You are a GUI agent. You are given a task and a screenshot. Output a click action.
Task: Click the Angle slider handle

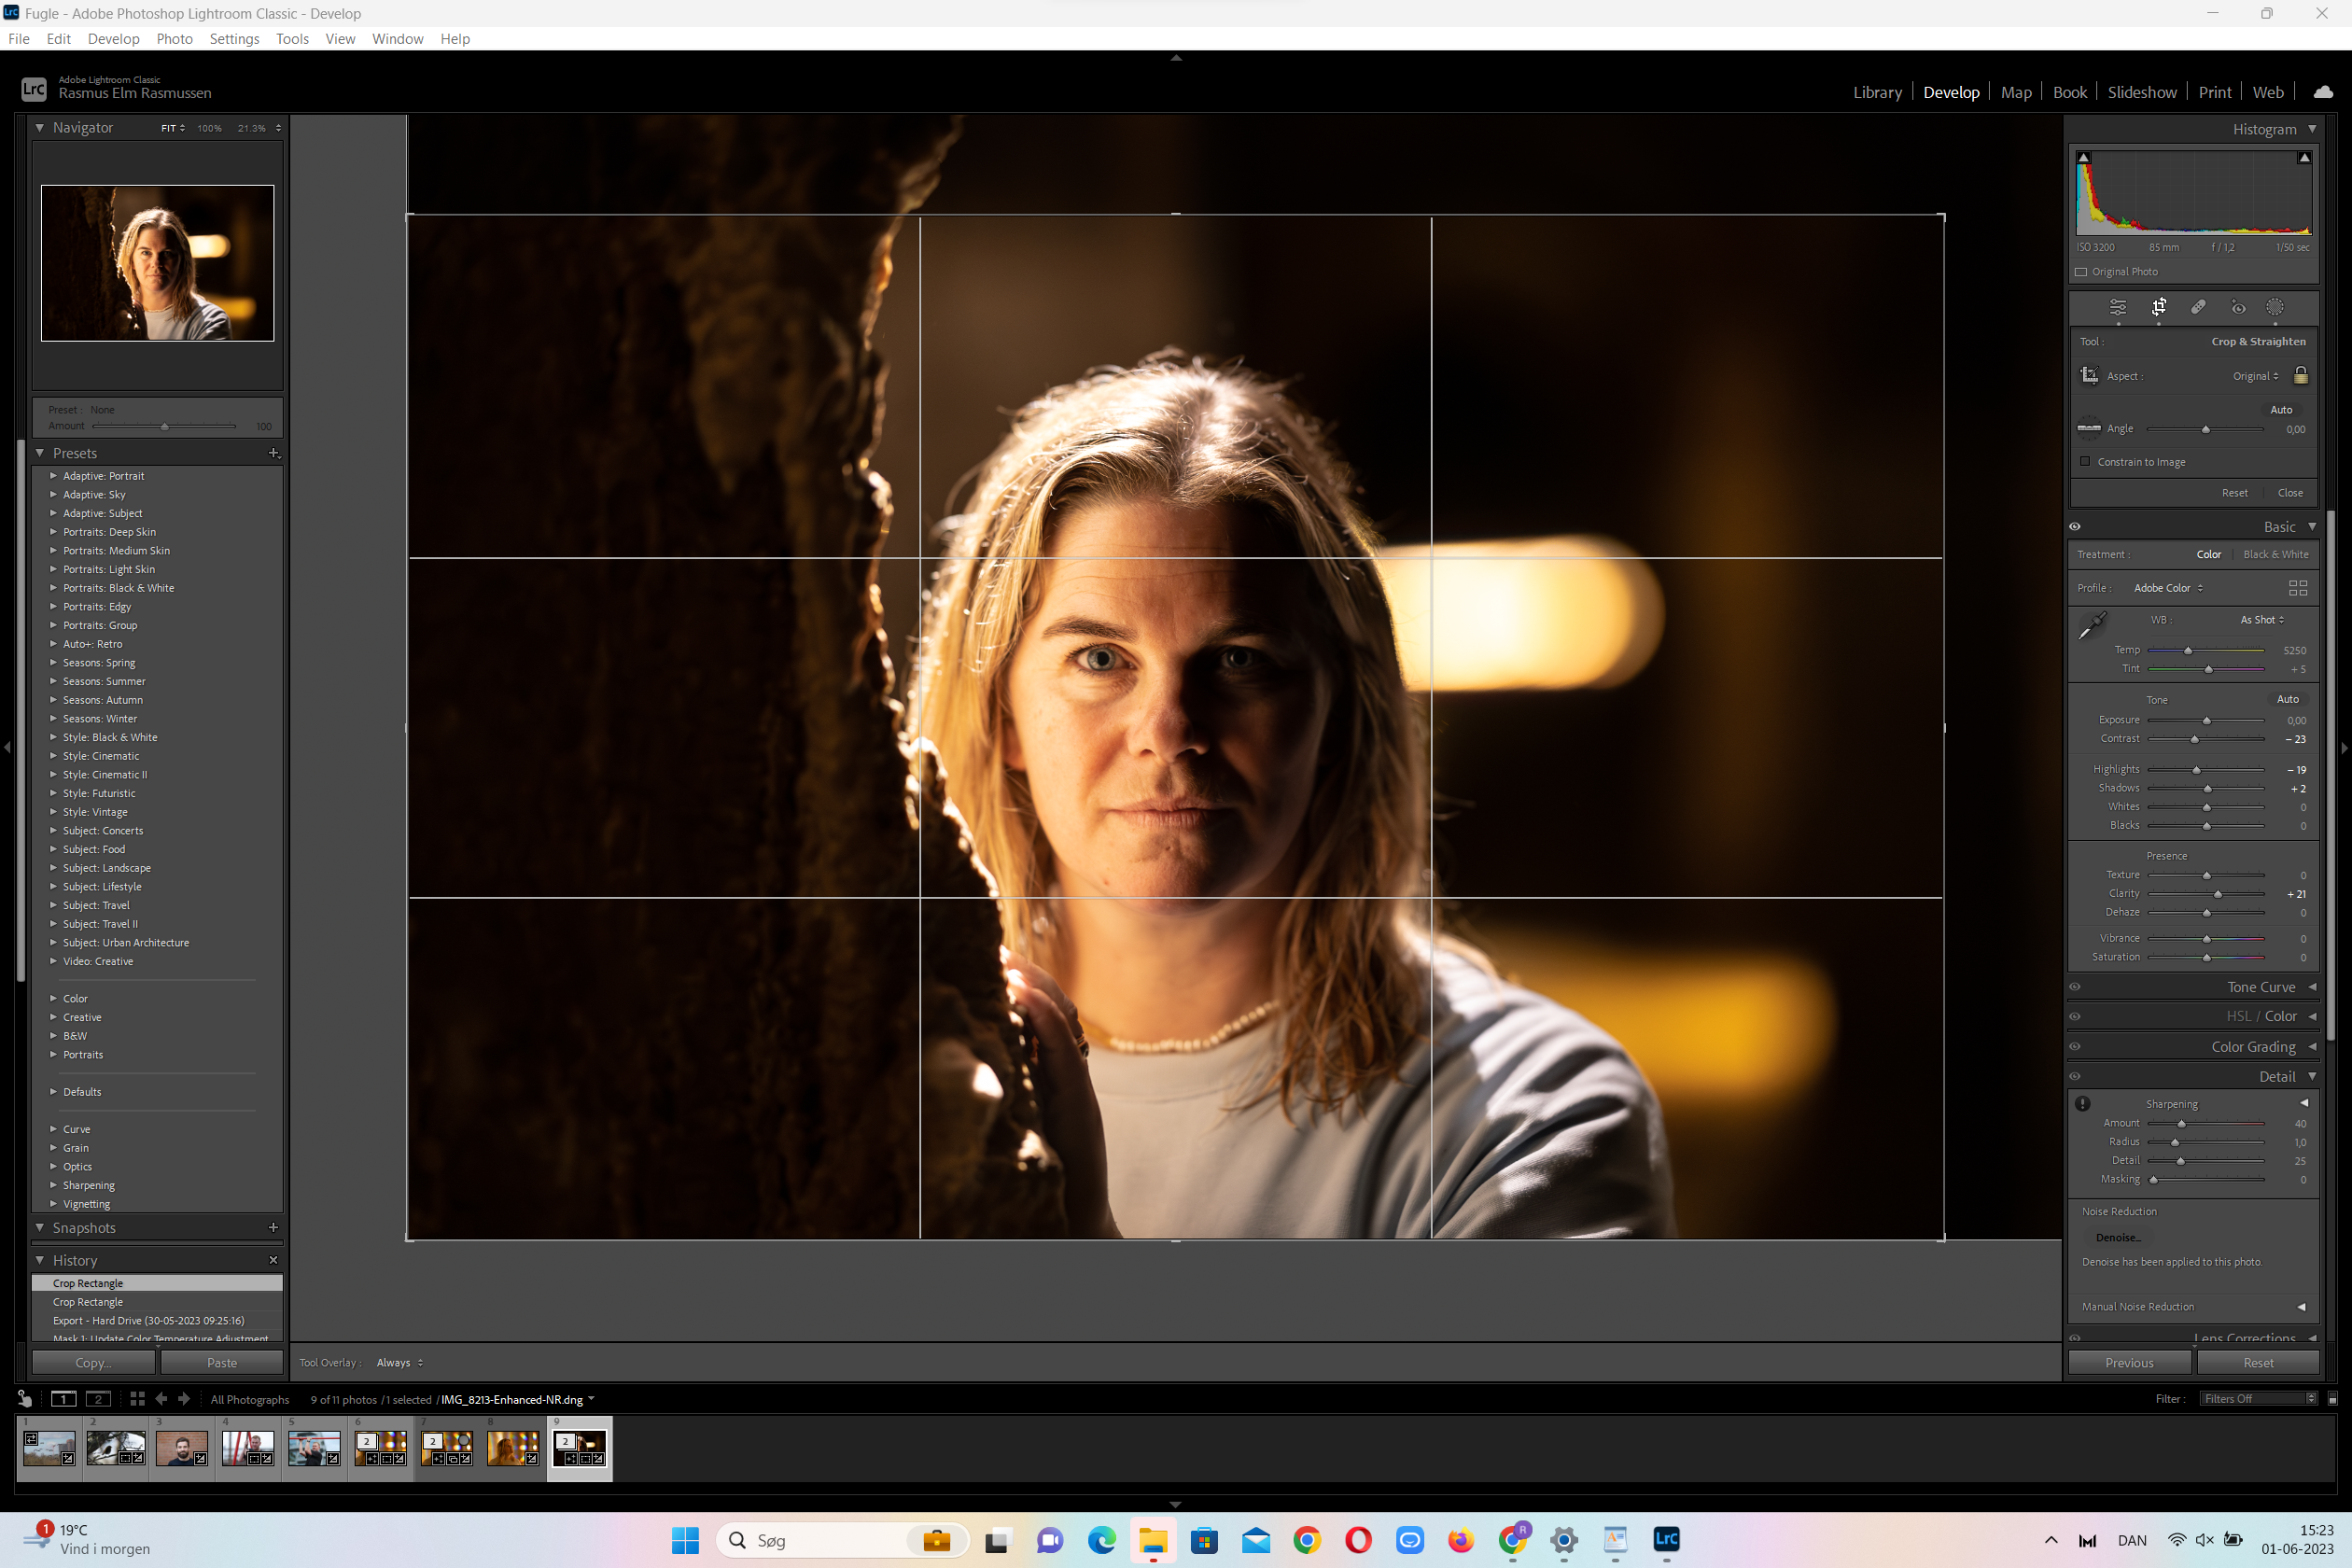(x=2205, y=429)
